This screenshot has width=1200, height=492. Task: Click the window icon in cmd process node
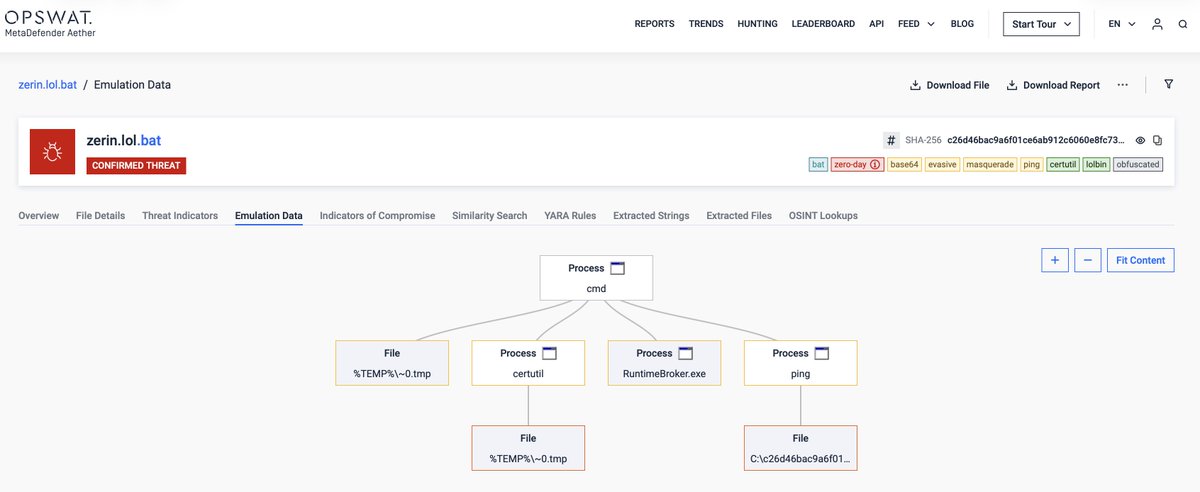(x=618, y=268)
